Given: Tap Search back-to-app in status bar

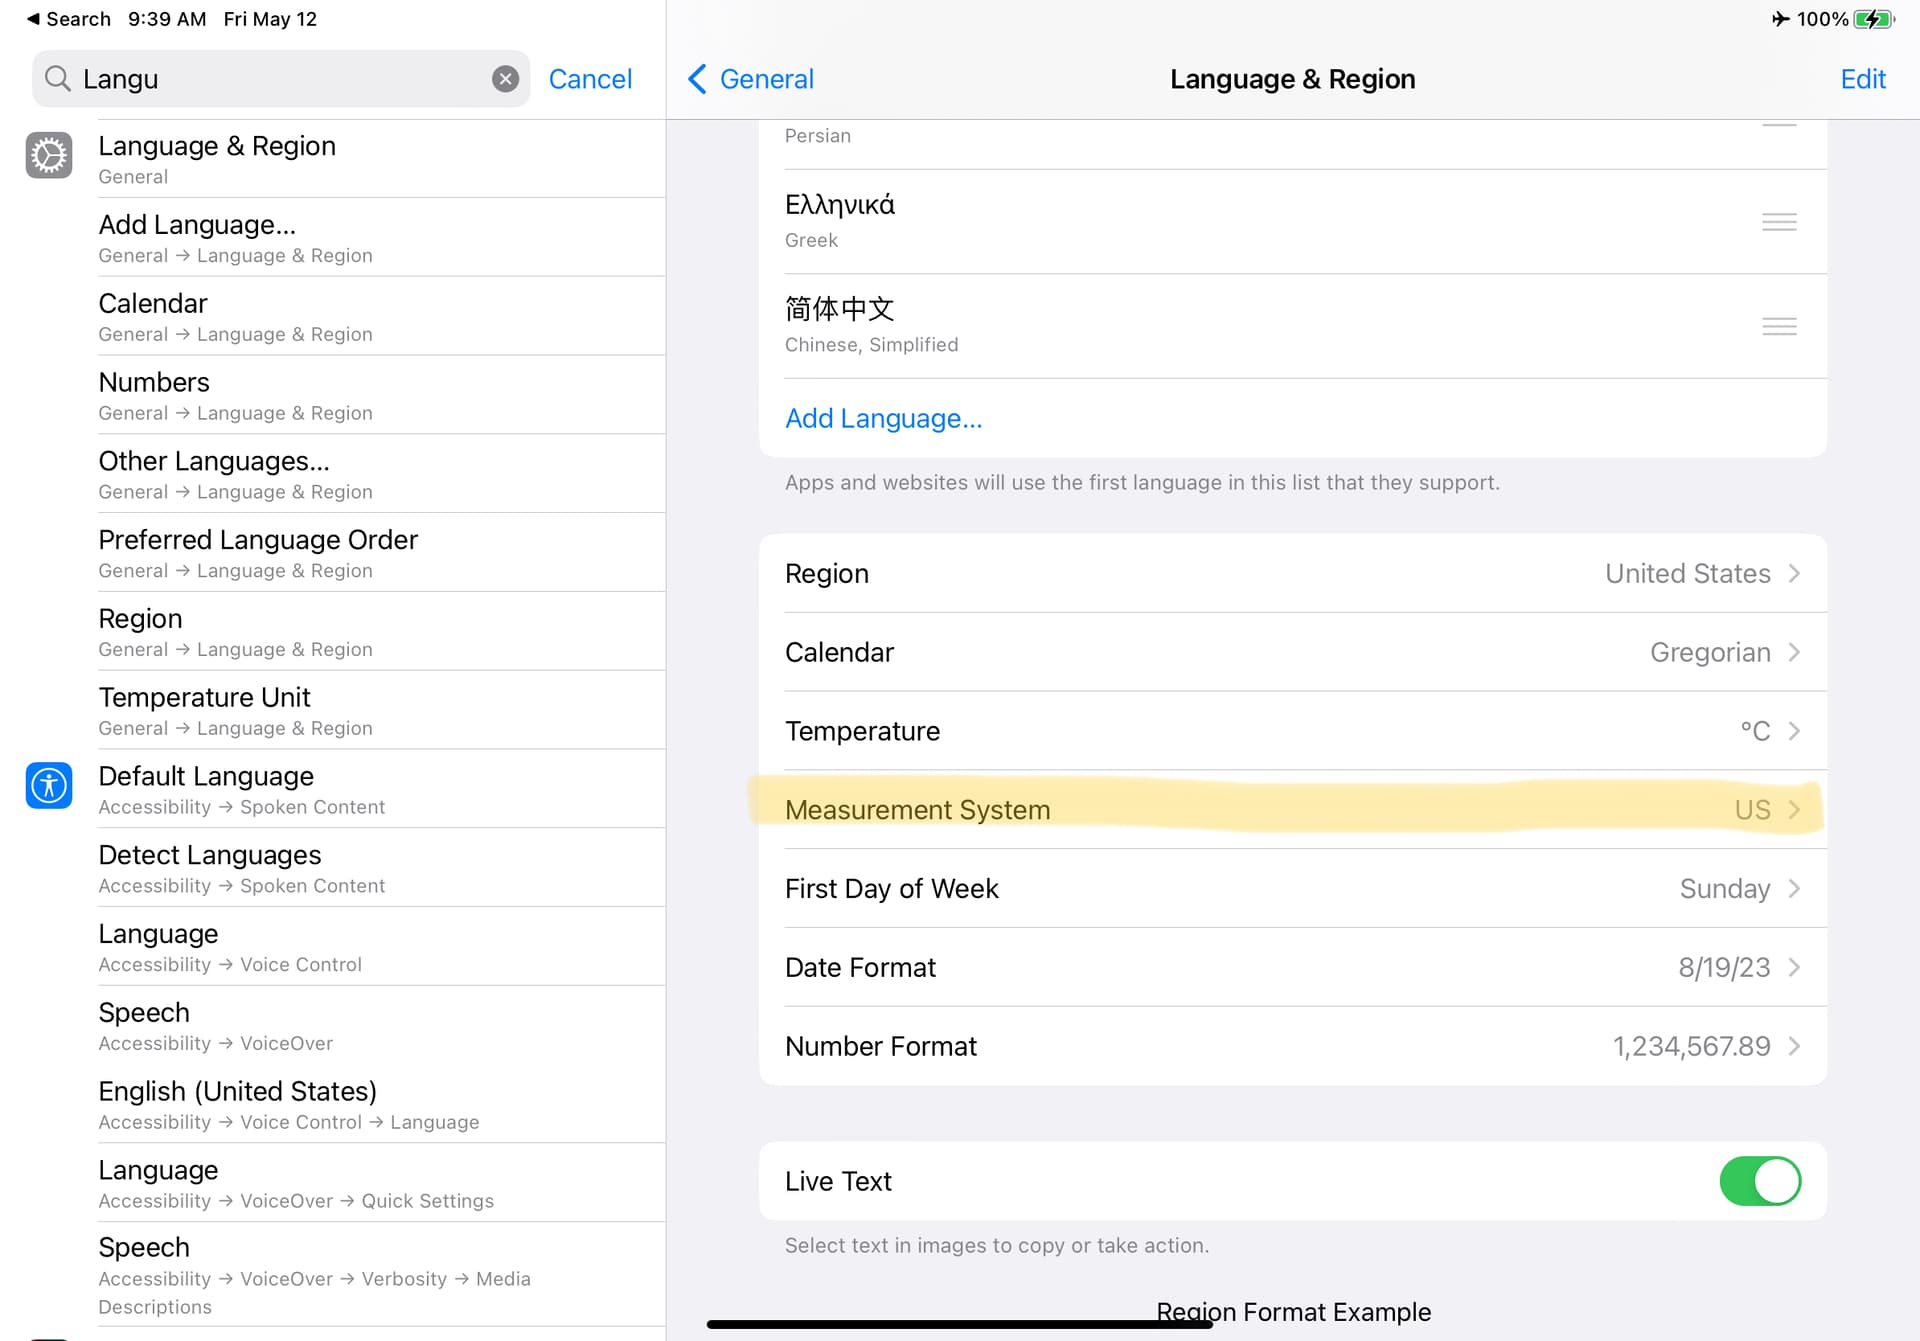Looking at the screenshot, I should (x=68, y=19).
